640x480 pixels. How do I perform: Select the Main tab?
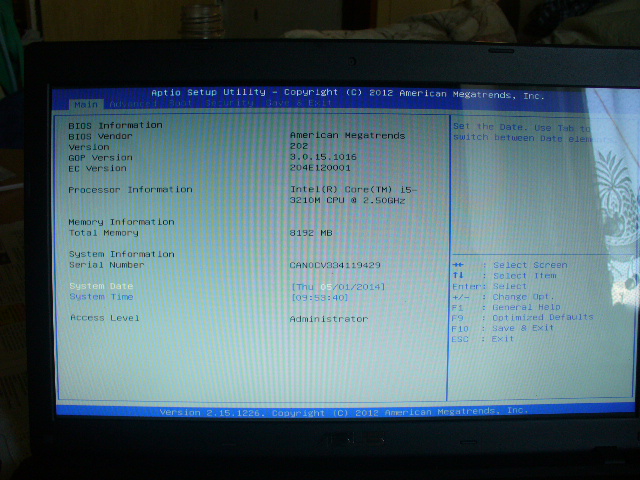pyautogui.click(x=86, y=104)
